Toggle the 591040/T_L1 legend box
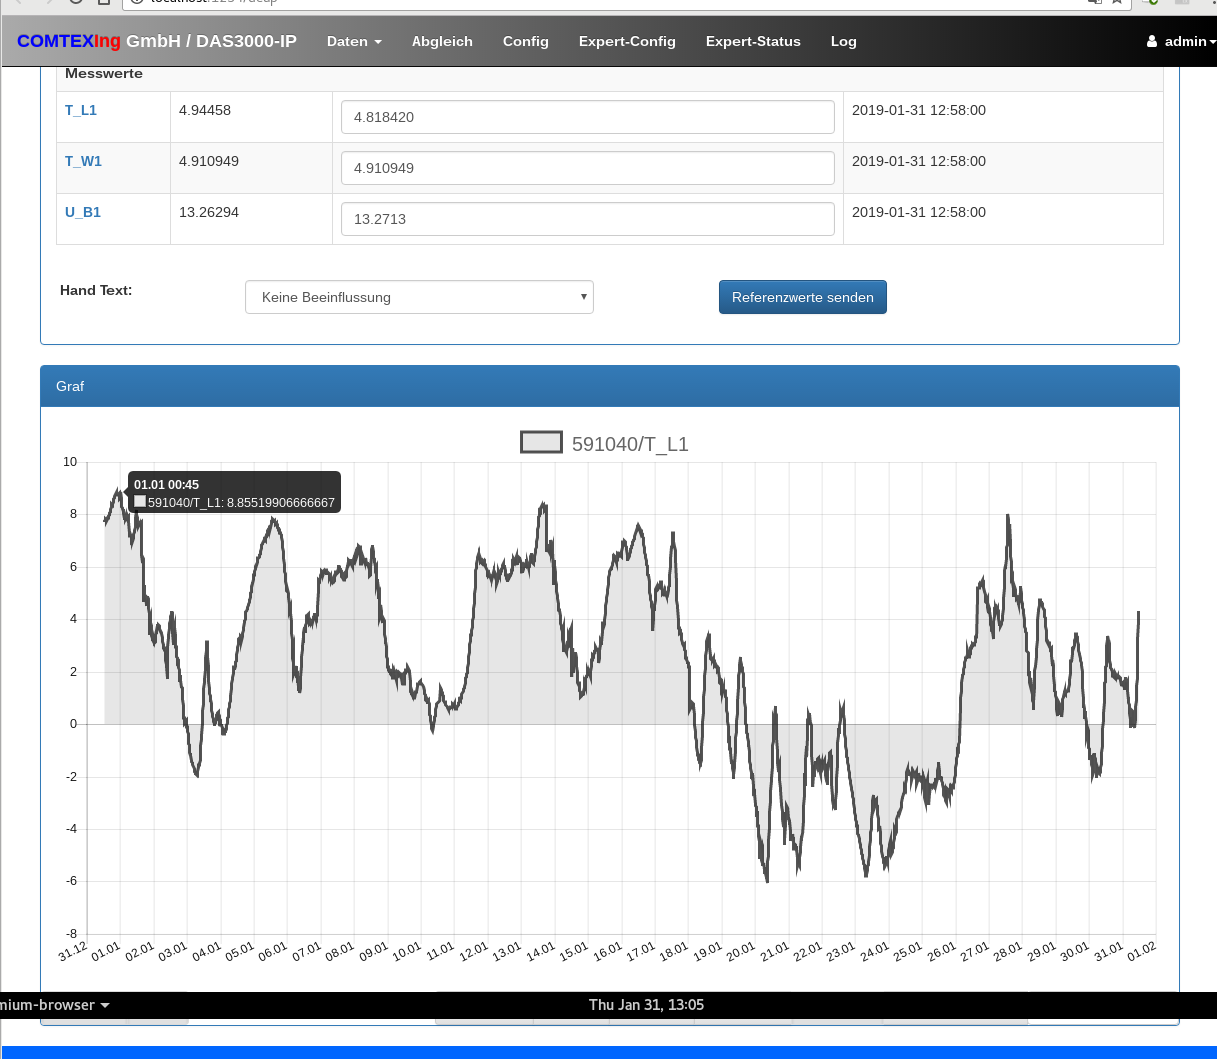This screenshot has height=1059, width=1217. tap(541, 442)
